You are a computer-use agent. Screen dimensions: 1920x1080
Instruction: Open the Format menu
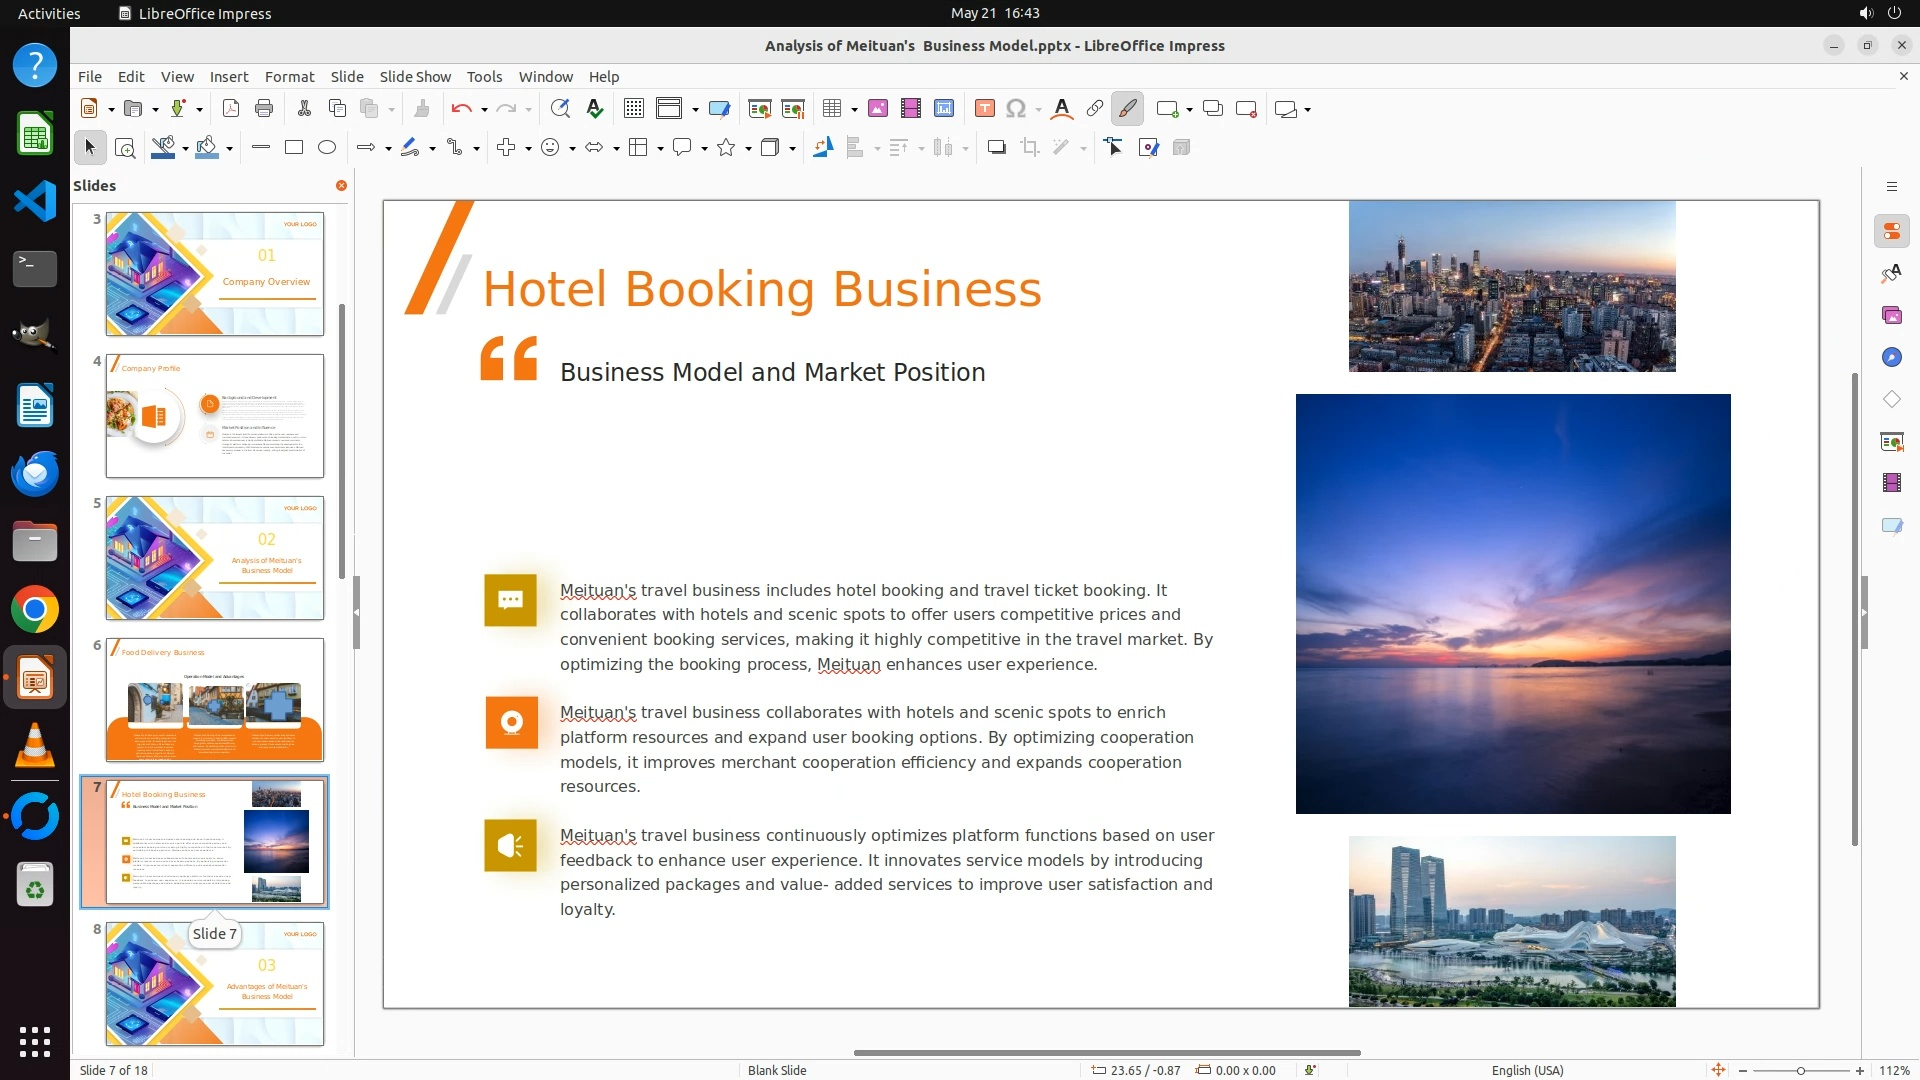(x=289, y=77)
